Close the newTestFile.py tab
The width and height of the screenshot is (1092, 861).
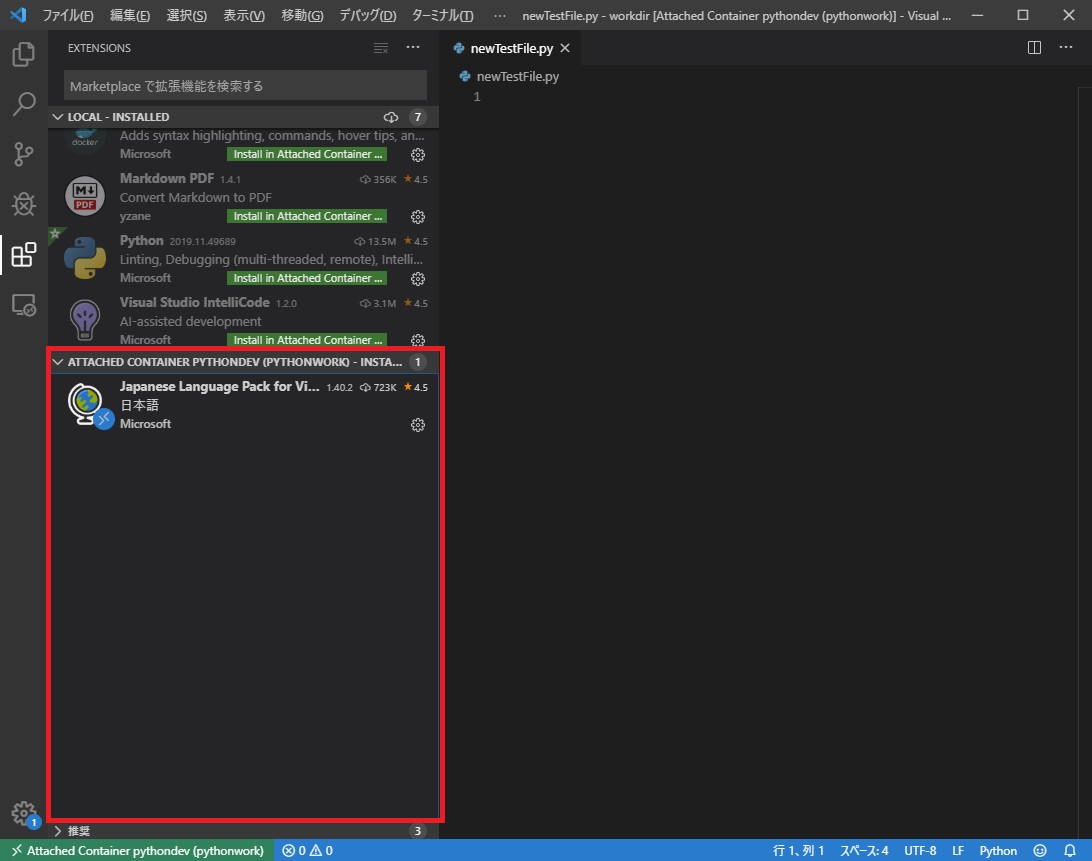coord(565,48)
